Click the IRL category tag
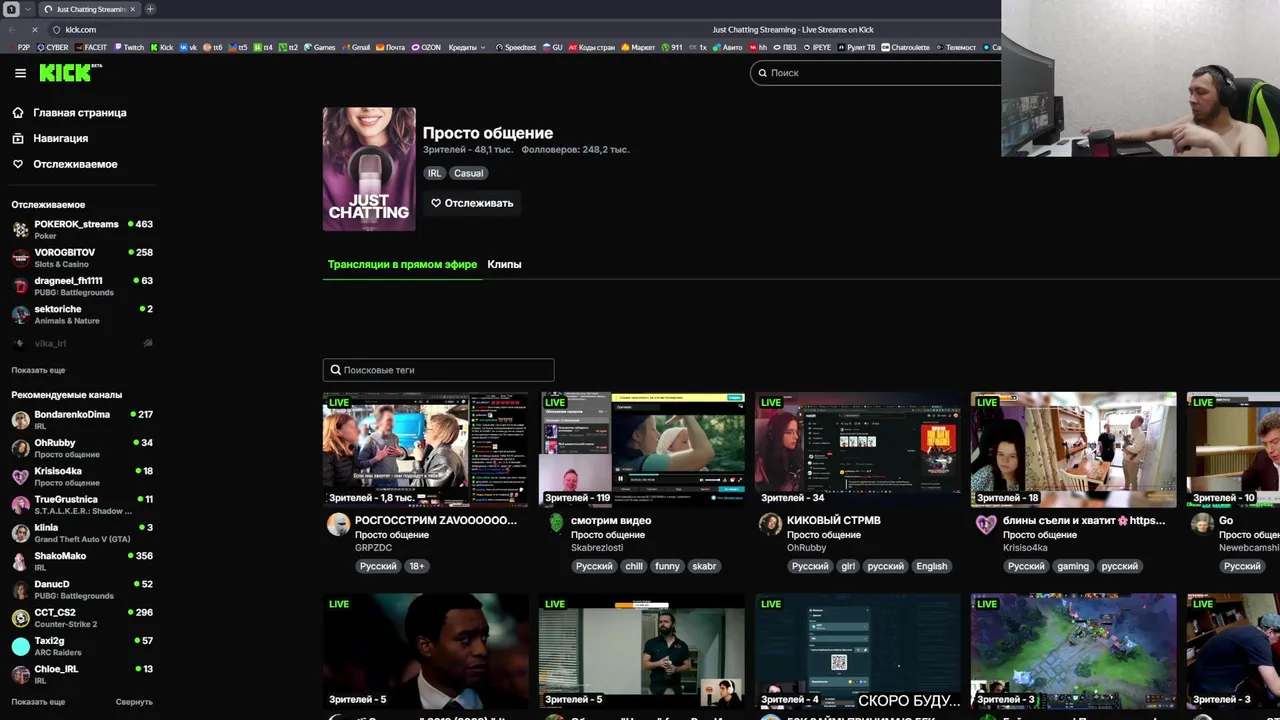 [434, 173]
